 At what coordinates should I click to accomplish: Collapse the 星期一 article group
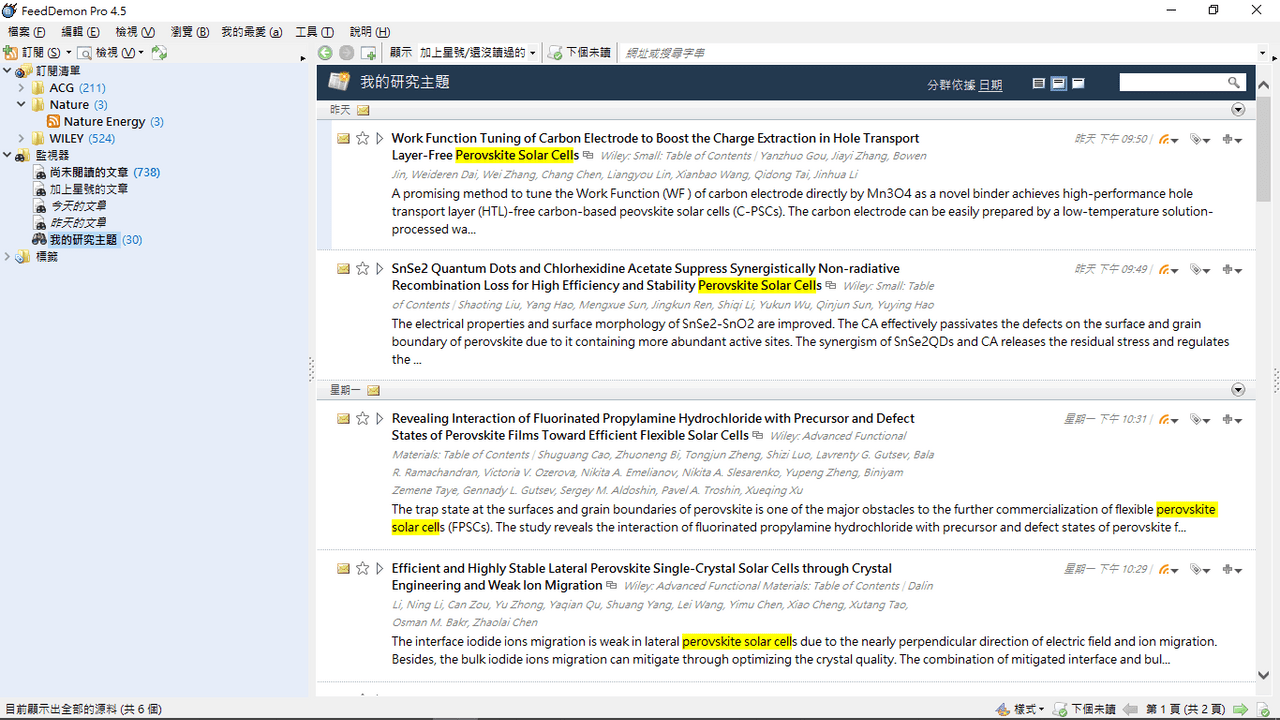pos(1238,390)
